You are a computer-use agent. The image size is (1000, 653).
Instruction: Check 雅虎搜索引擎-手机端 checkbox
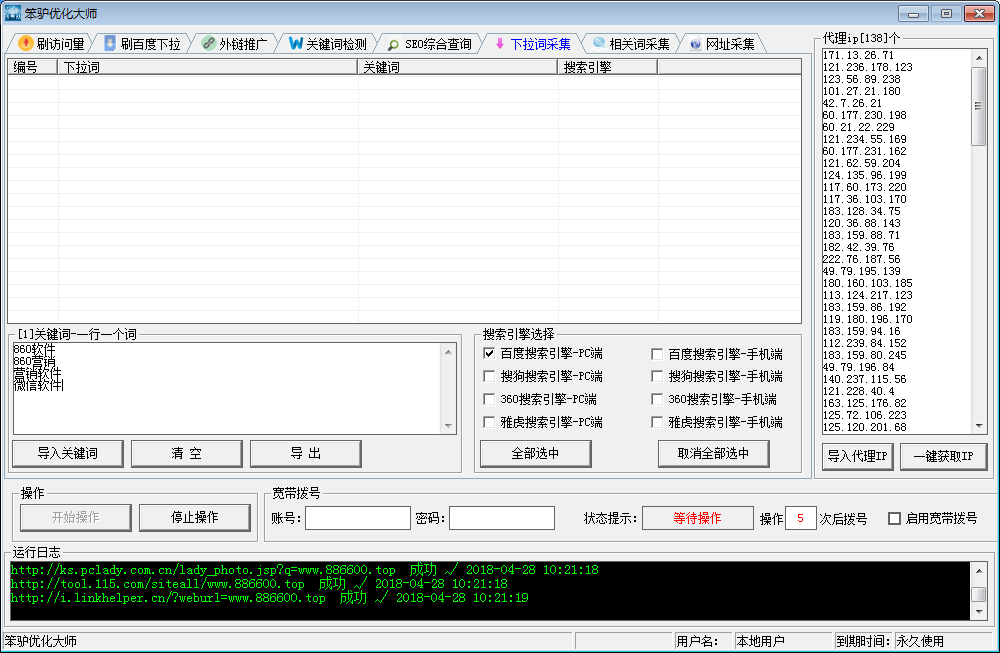657,422
